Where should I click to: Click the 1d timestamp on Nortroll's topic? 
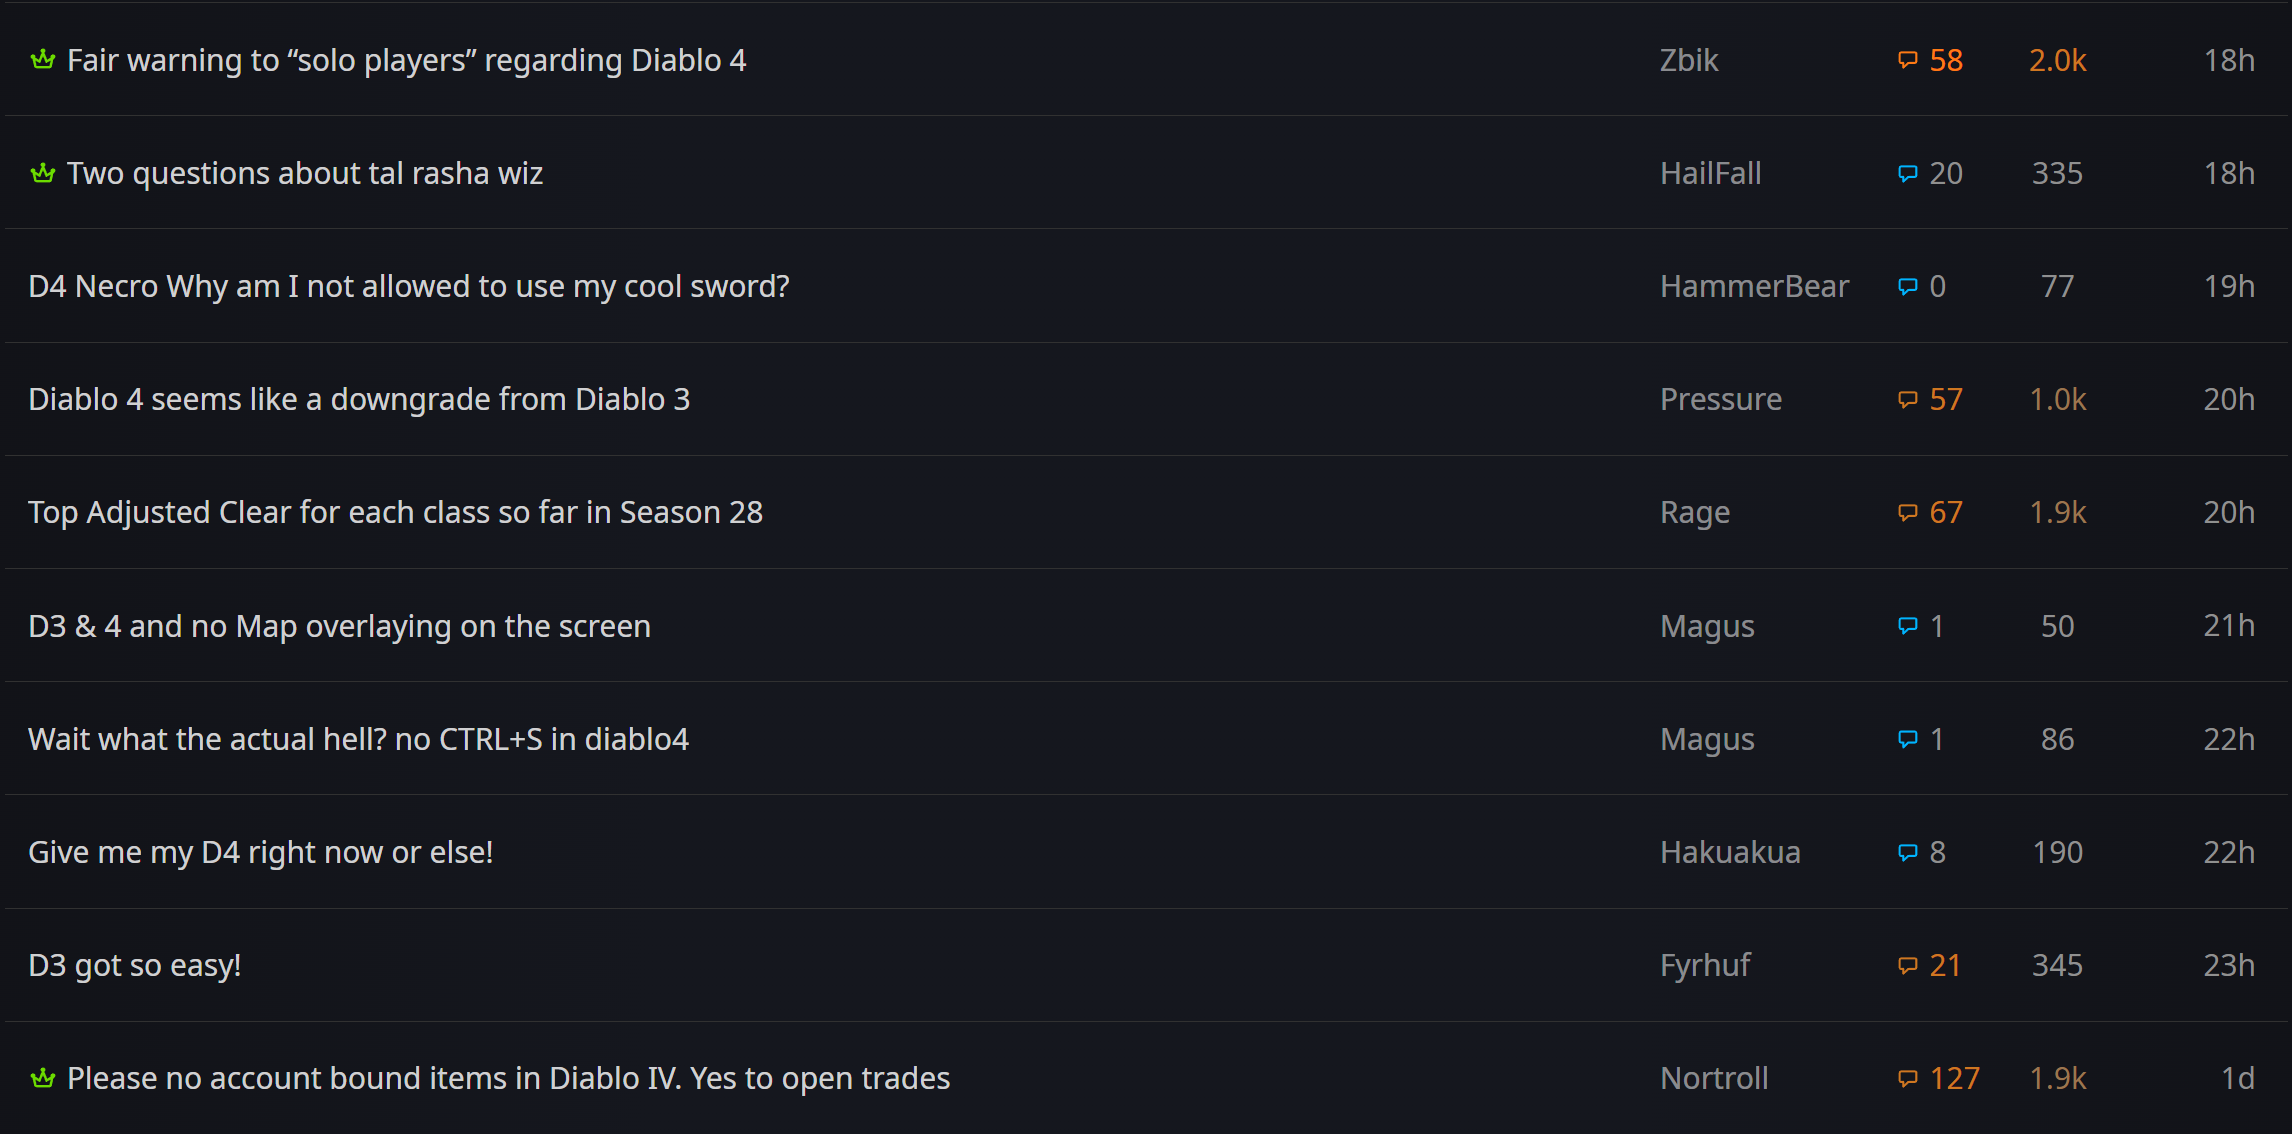pyautogui.click(x=2237, y=1078)
